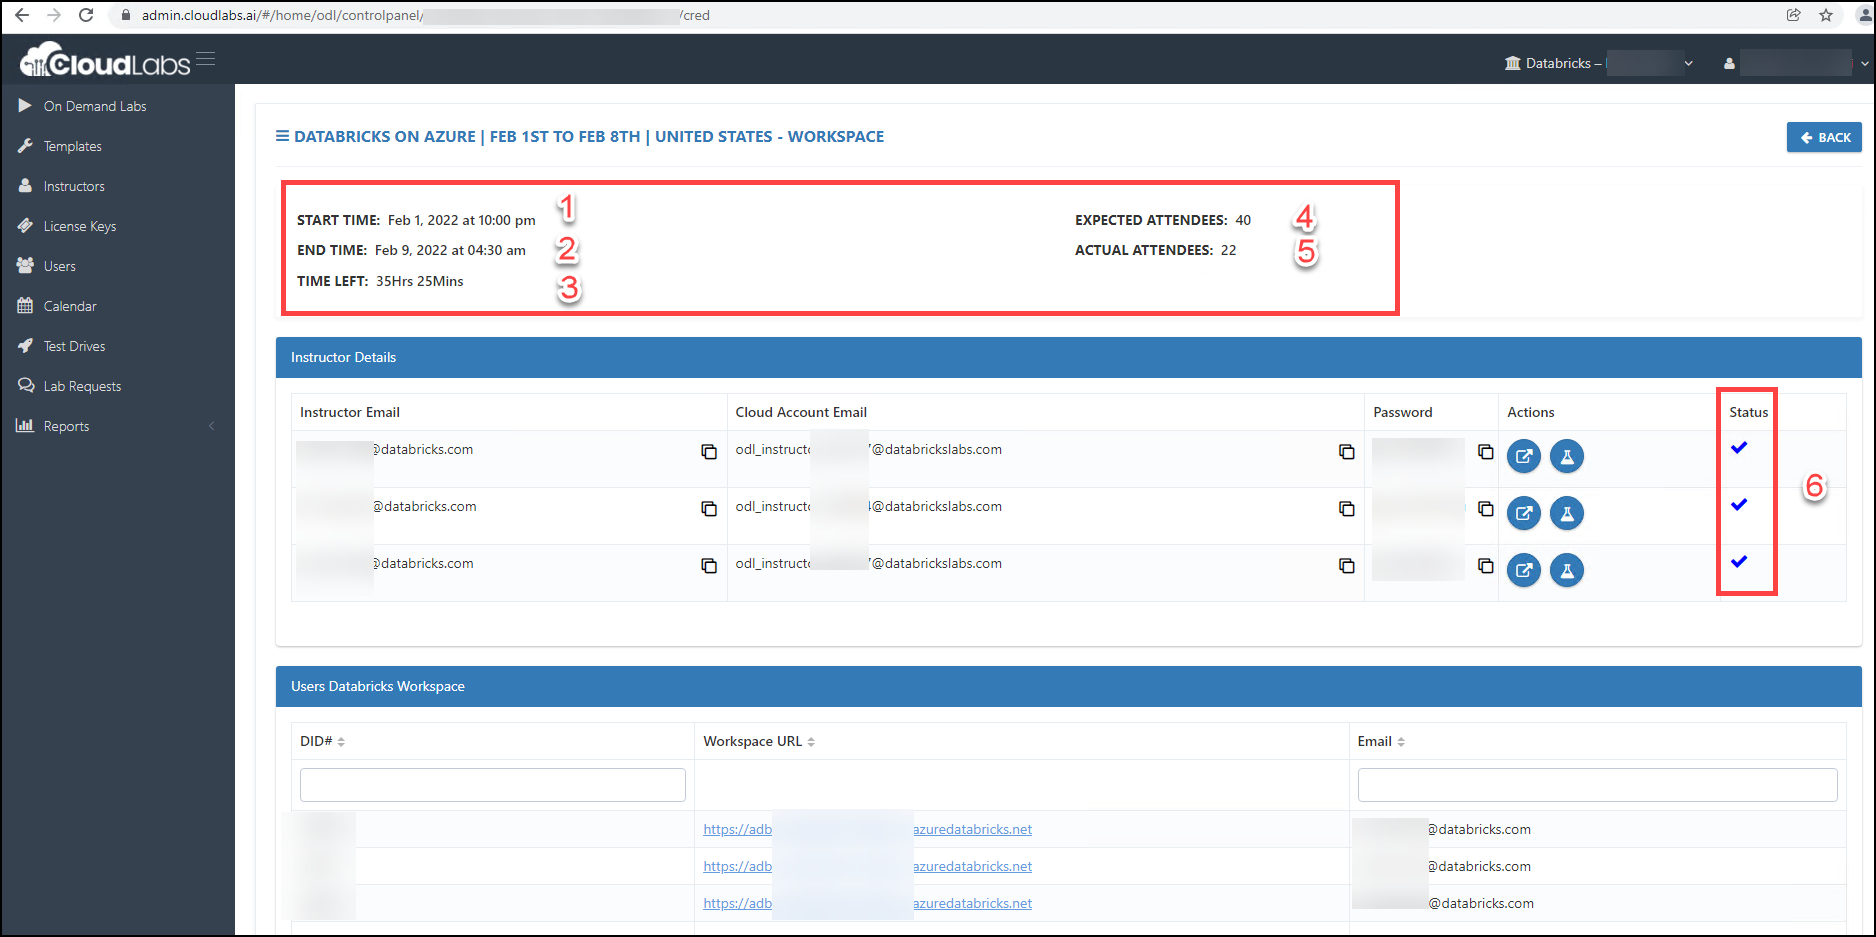This screenshot has height=937, width=1876.
Task: Select the START TIME value text
Action: click(x=461, y=220)
